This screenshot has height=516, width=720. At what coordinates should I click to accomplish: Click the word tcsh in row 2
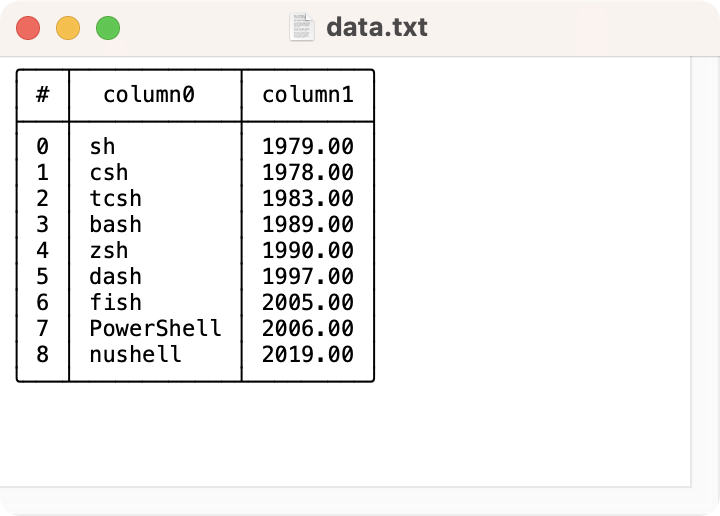[115, 198]
